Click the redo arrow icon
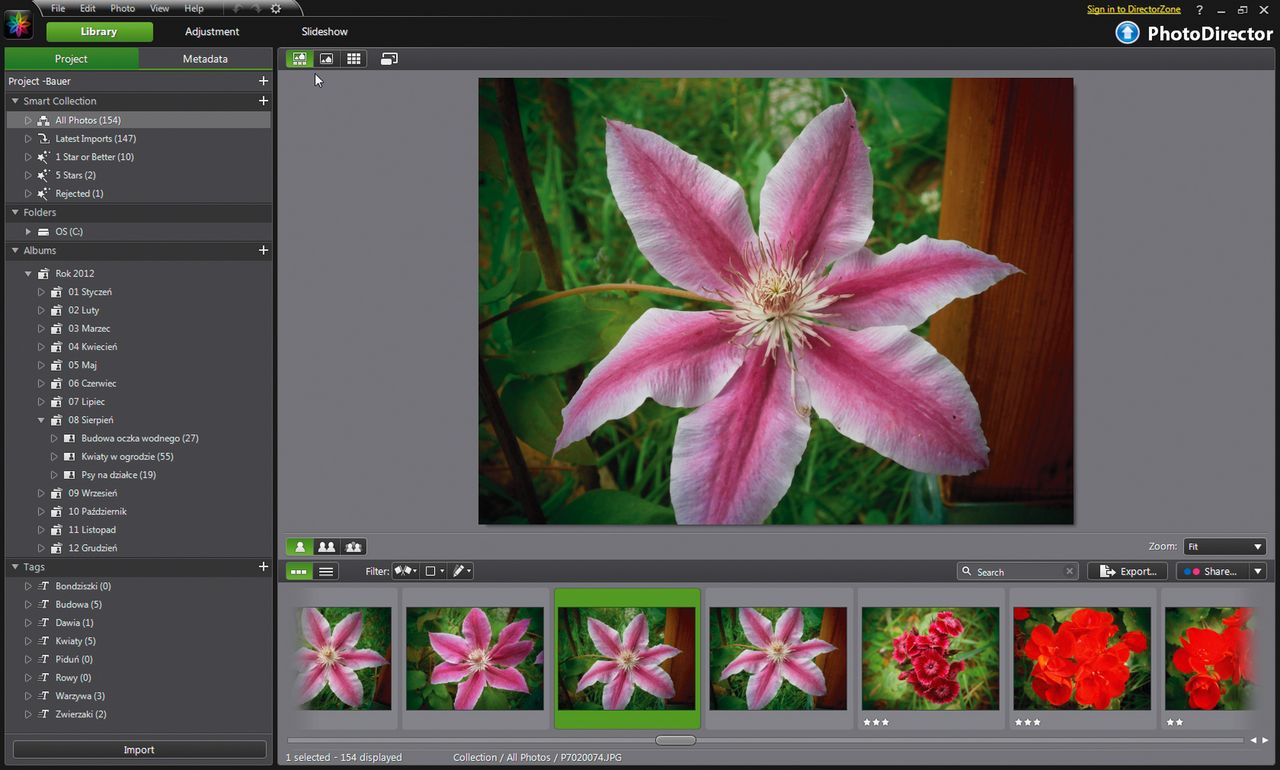1280x770 pixels. [256, 9]
